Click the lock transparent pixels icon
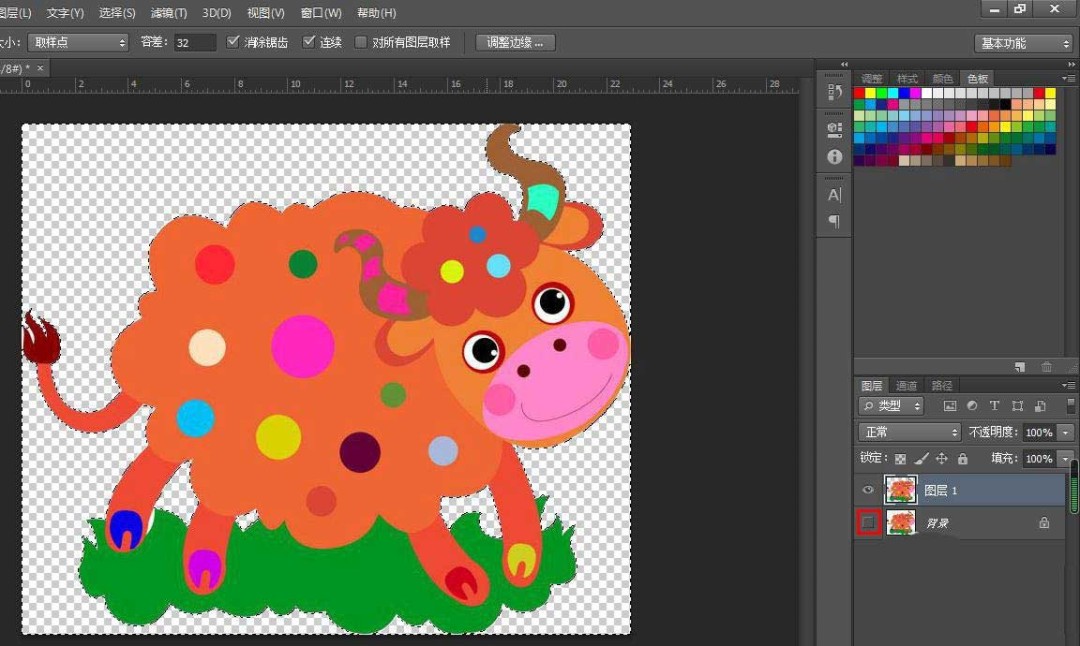Image resolution: width=1080 pixels, height=646 pixels. [x=900, y=459]
